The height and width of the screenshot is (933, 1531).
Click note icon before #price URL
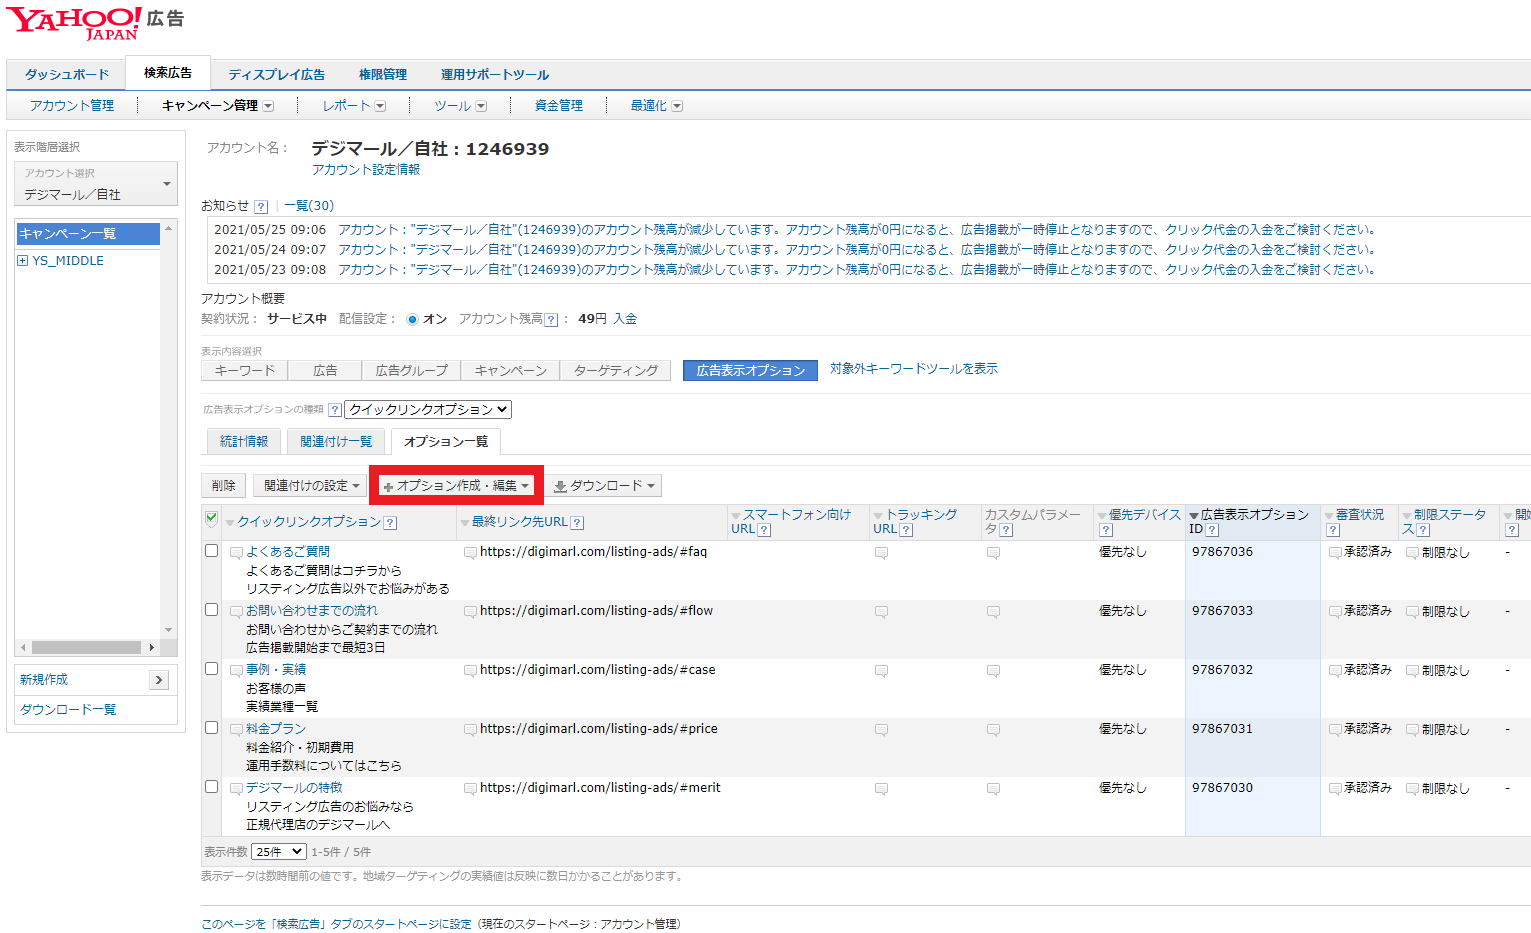470,730
